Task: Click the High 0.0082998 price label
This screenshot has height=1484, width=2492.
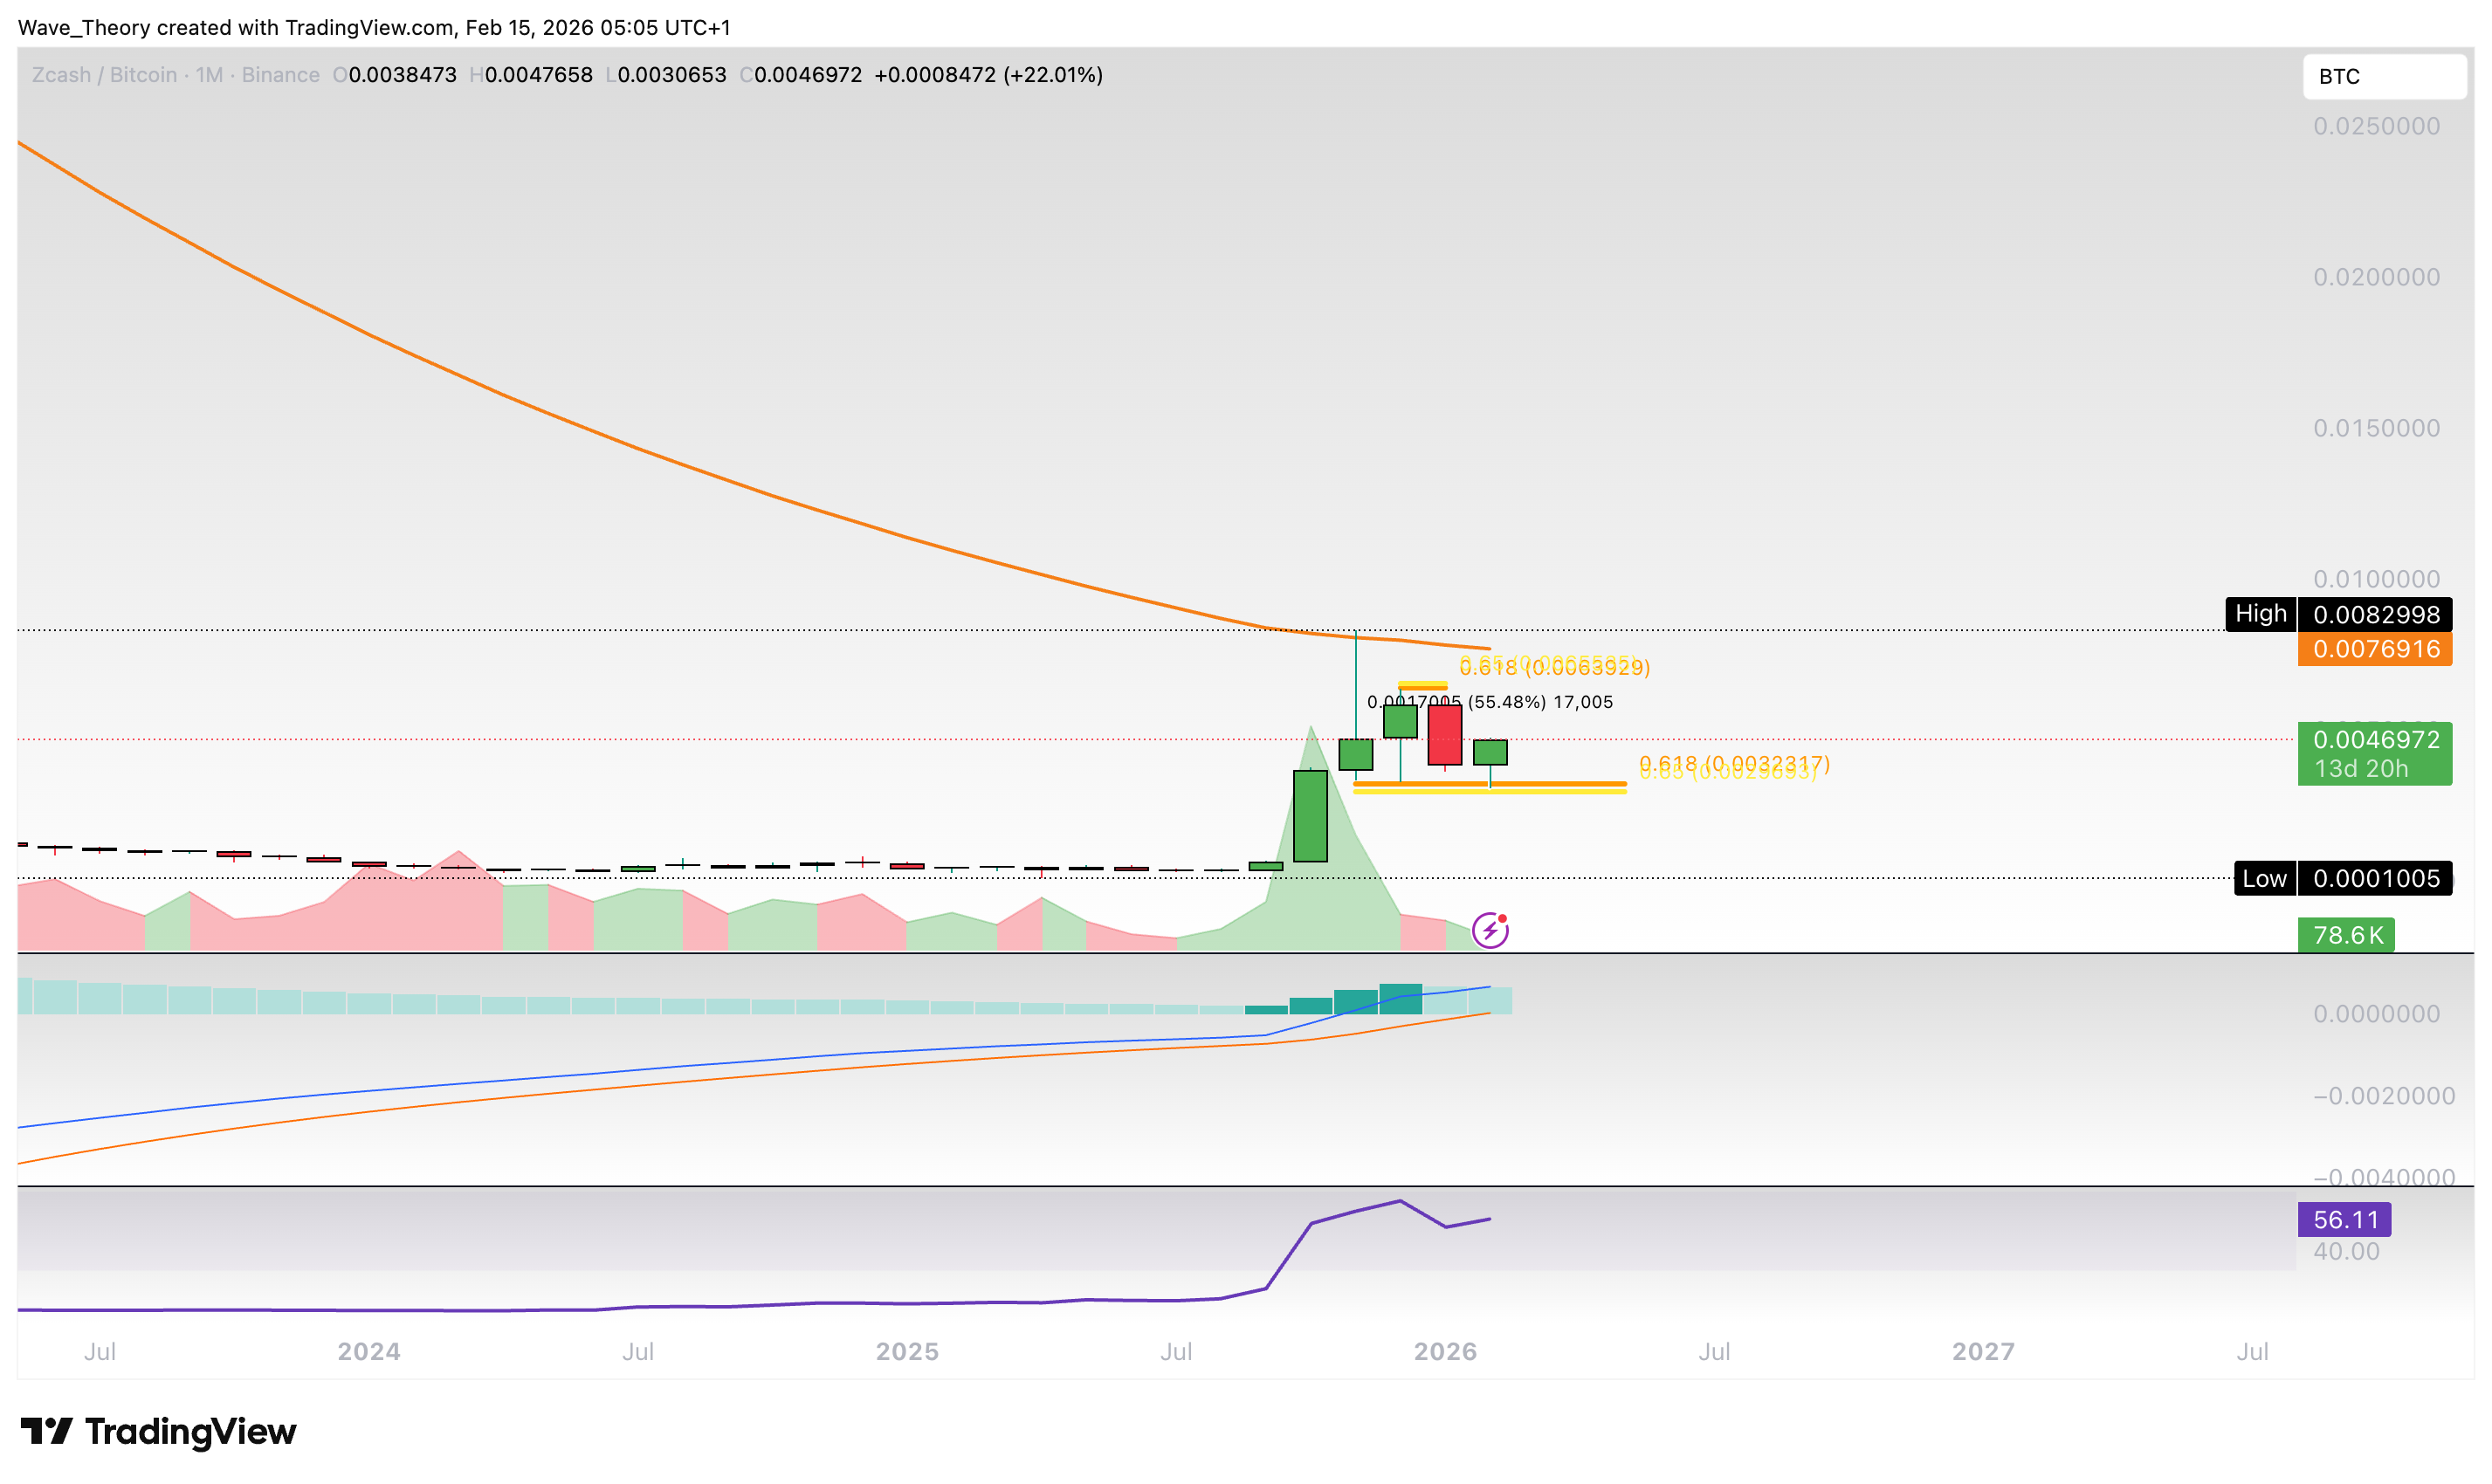Action: [x=2338, y=614]
